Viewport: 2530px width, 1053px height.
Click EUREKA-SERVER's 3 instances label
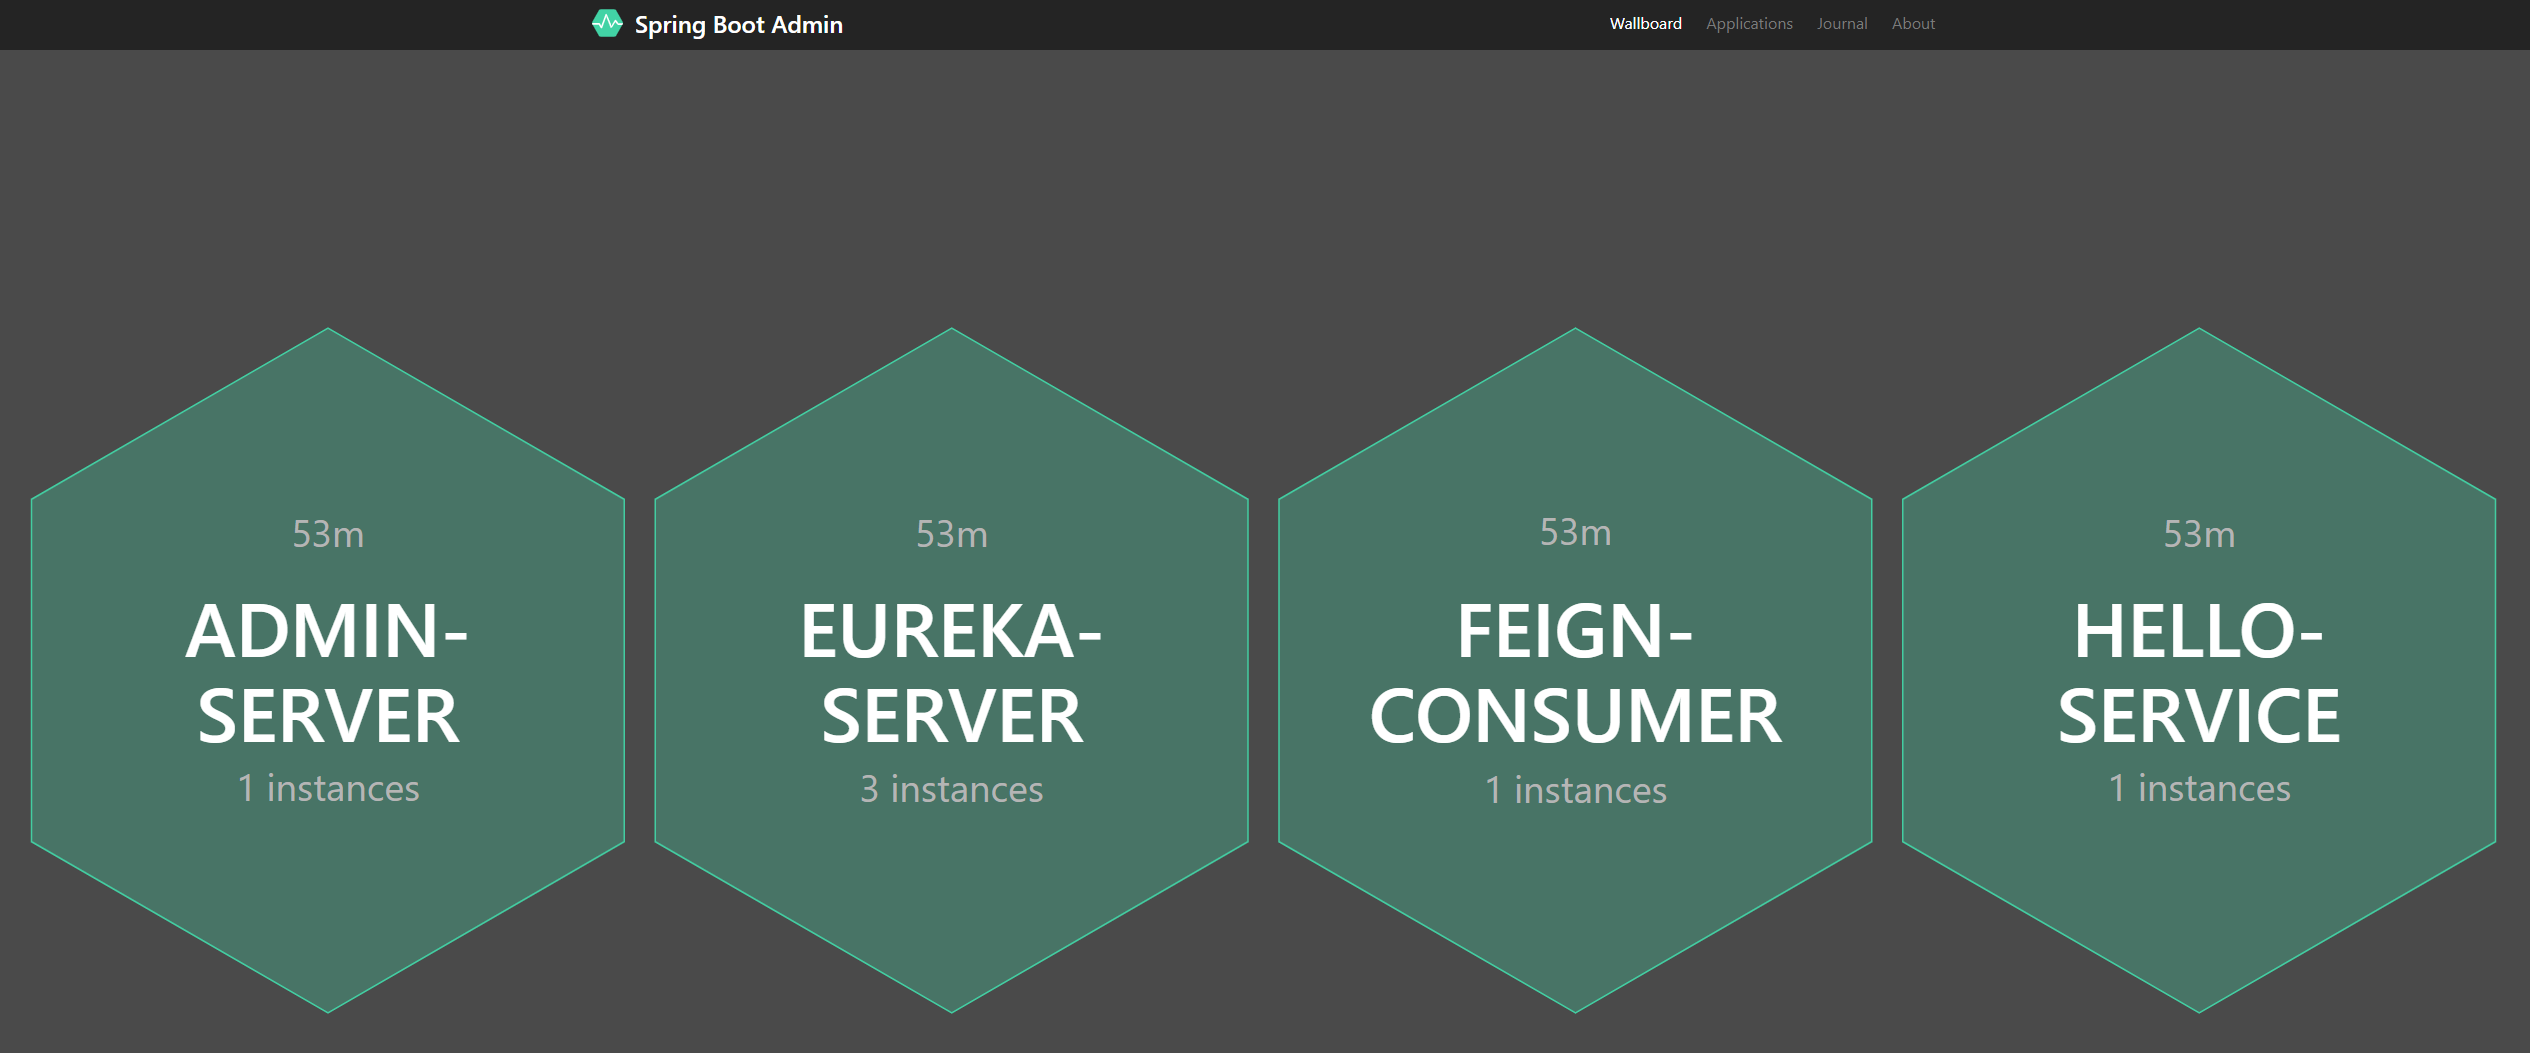(951, 789)
